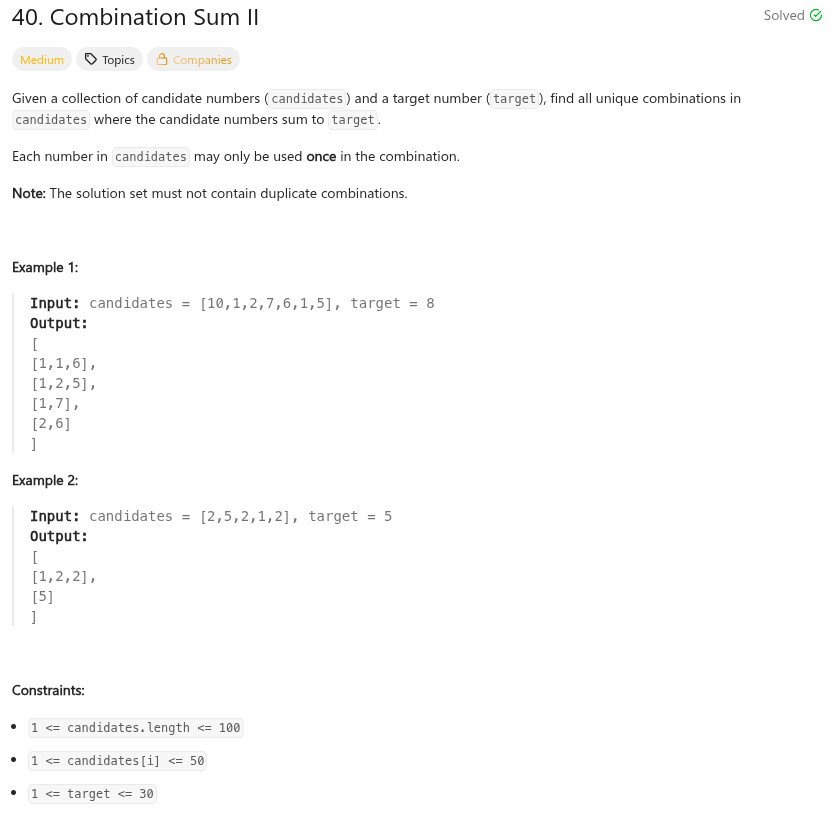Select the Medium difficulty badge
The width and height of the screenshot is (837, 835).
[42, 60]
